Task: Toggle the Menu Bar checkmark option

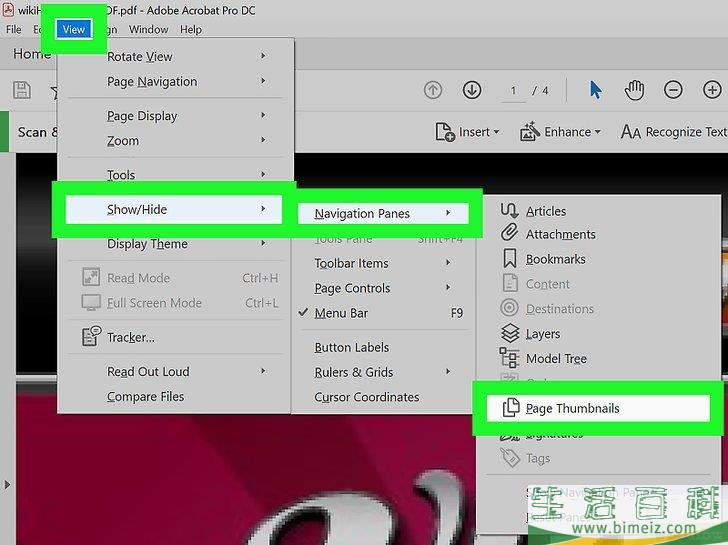Action: click(x=383, y=313)
